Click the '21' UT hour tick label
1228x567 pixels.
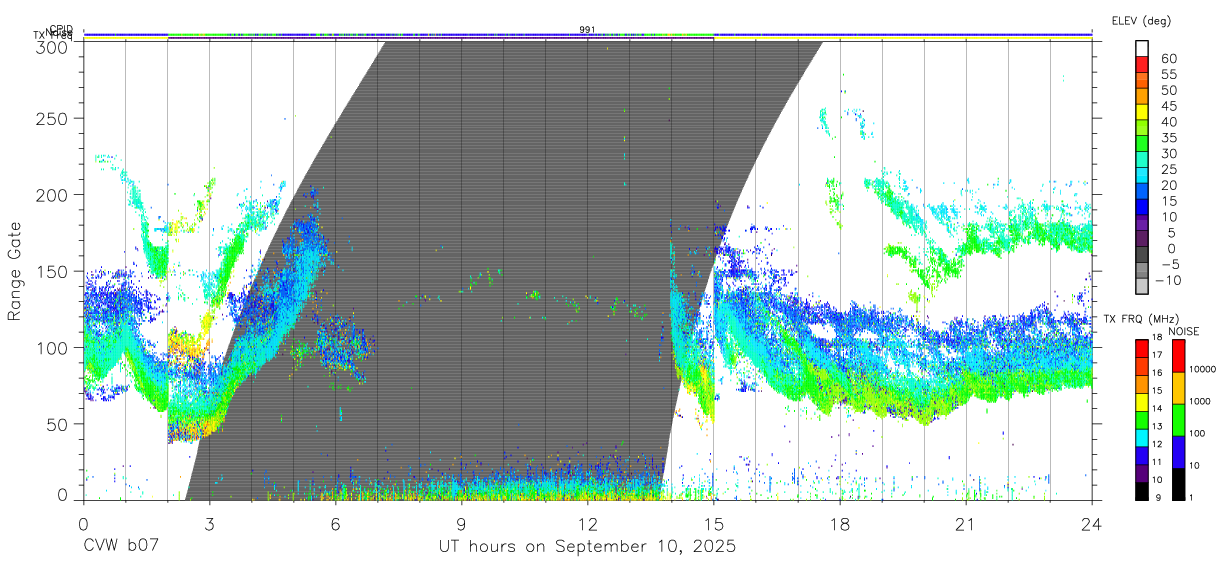coord(966,524)
